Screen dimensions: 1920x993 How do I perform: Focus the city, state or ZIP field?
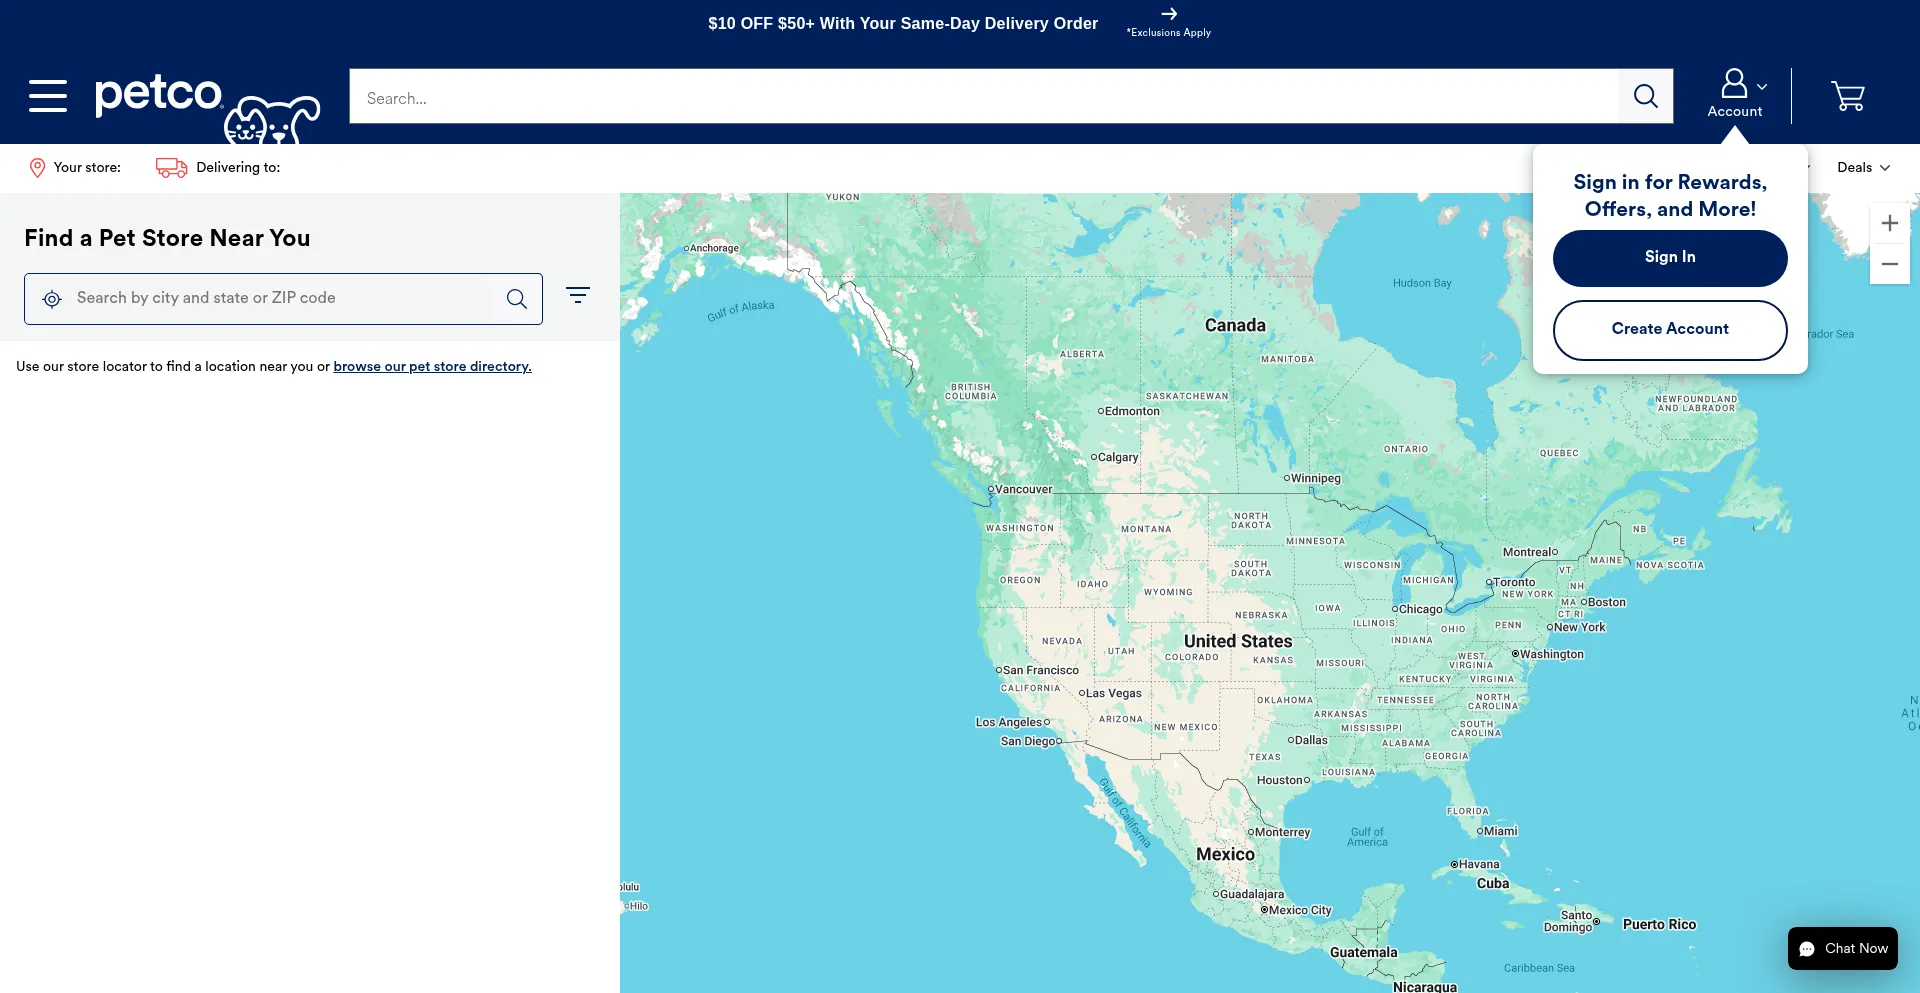pyautogui.click(x=280, y=298)
